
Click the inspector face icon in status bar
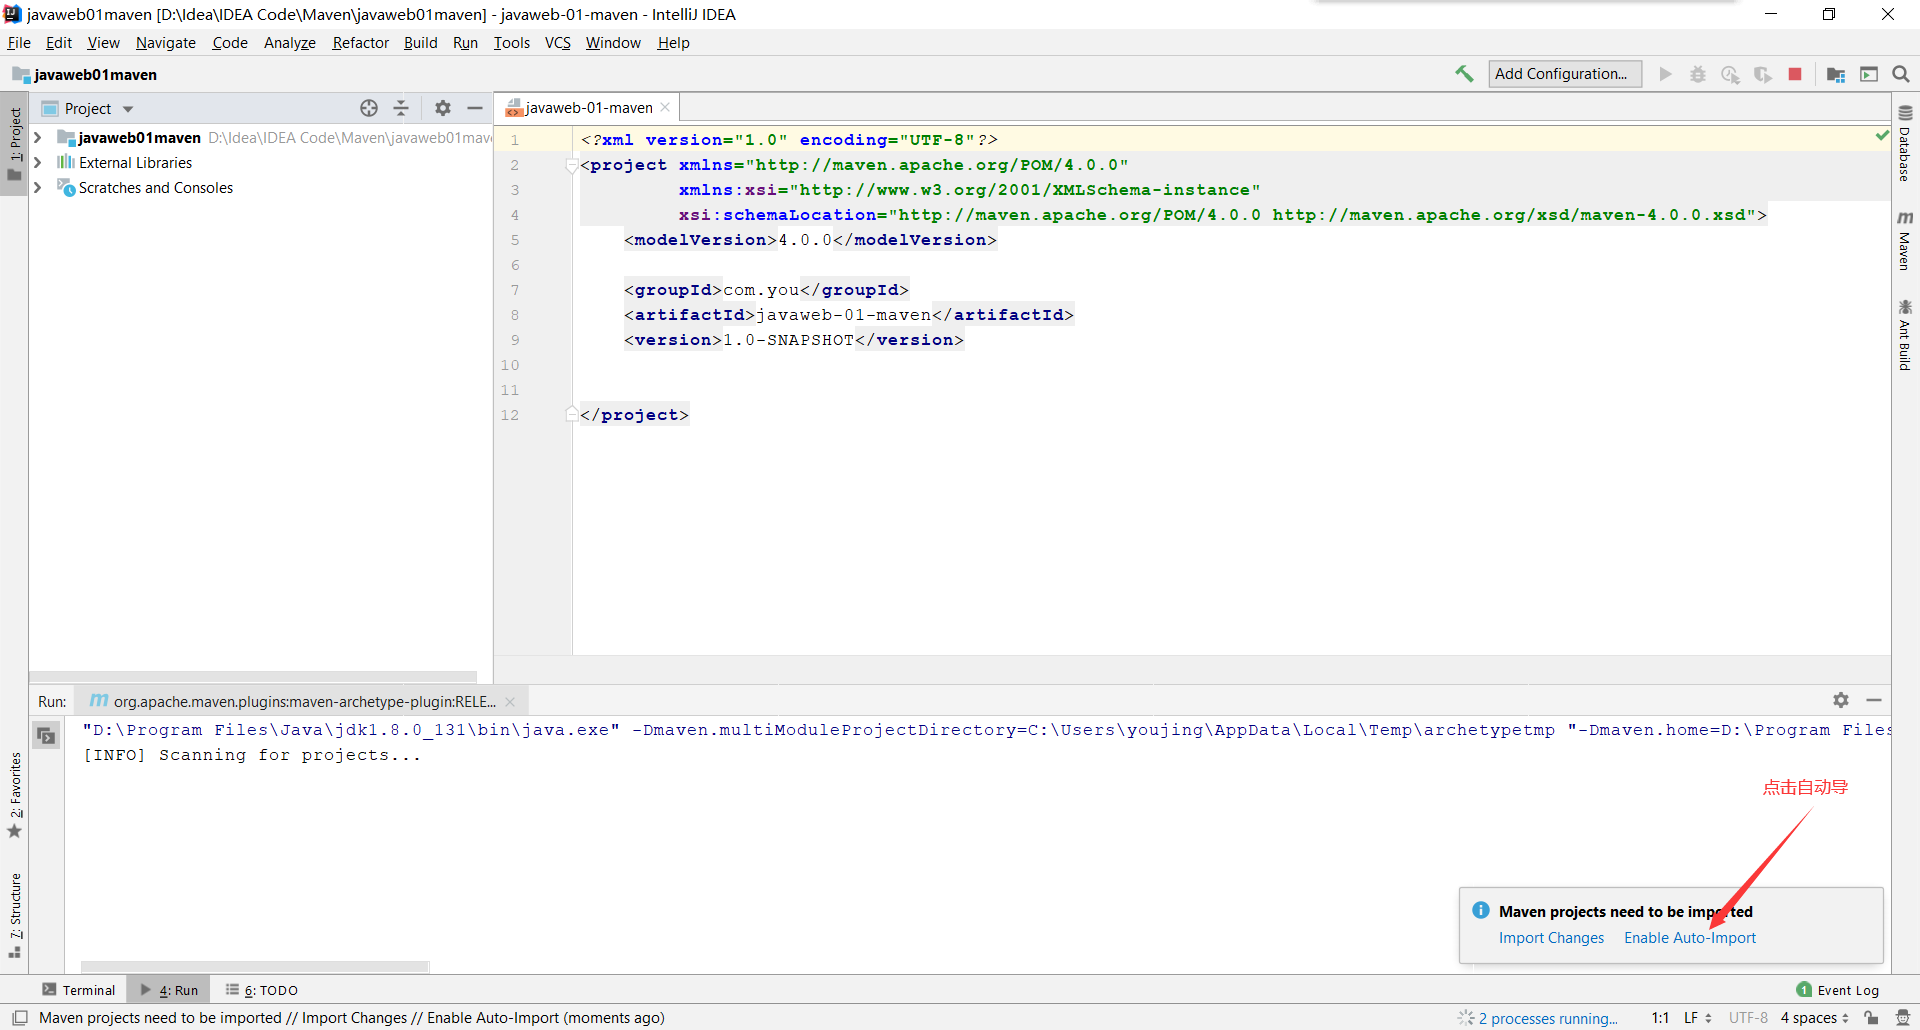(x=1903, y=1018)
